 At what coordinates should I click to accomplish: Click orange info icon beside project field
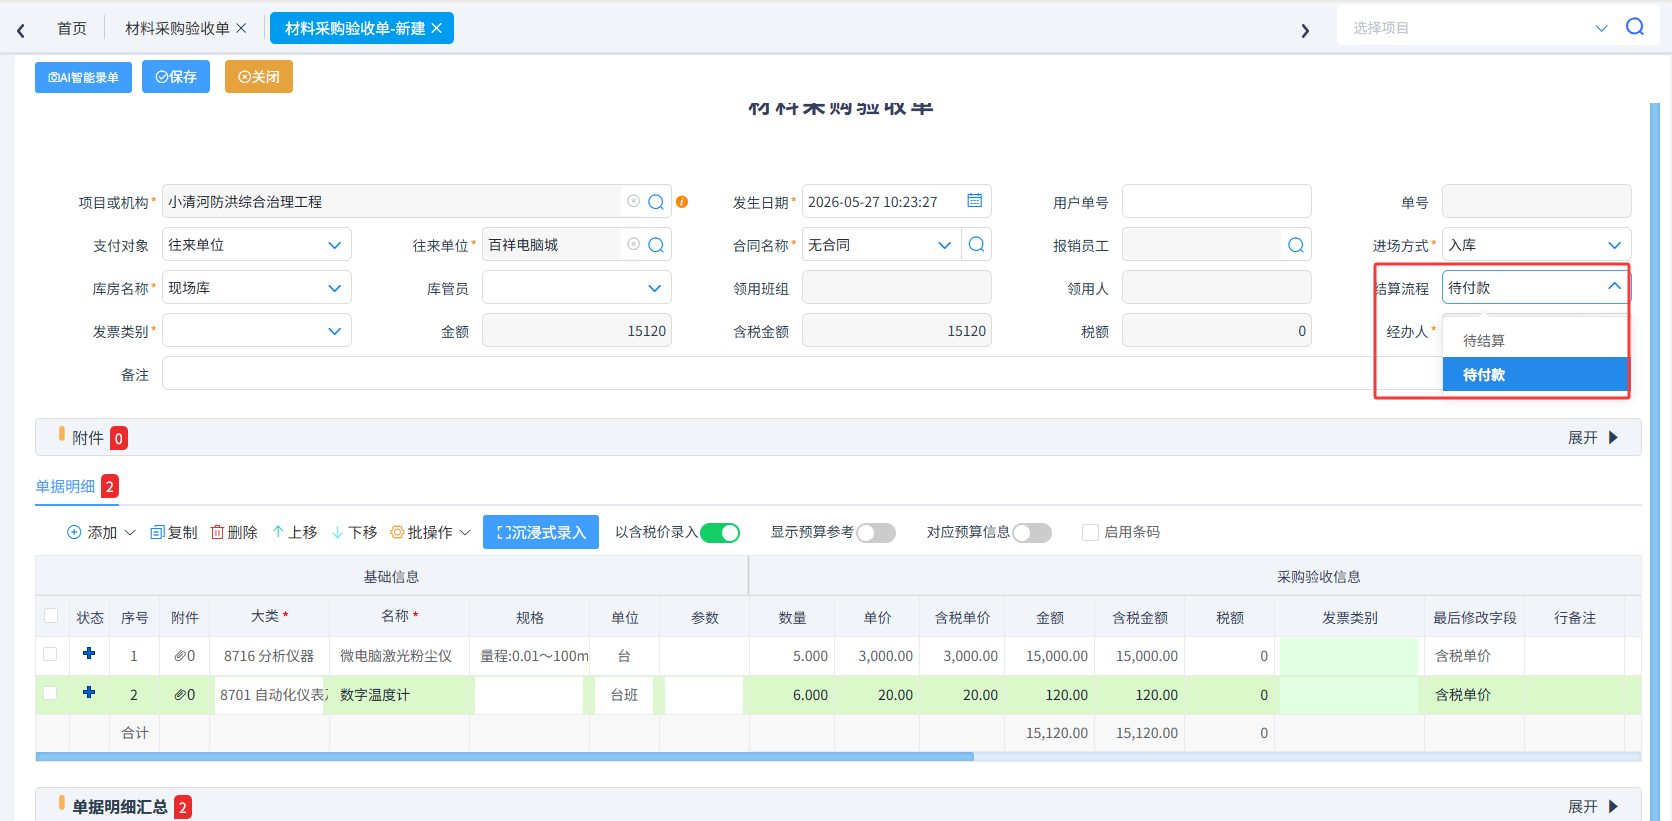point(682,202)
